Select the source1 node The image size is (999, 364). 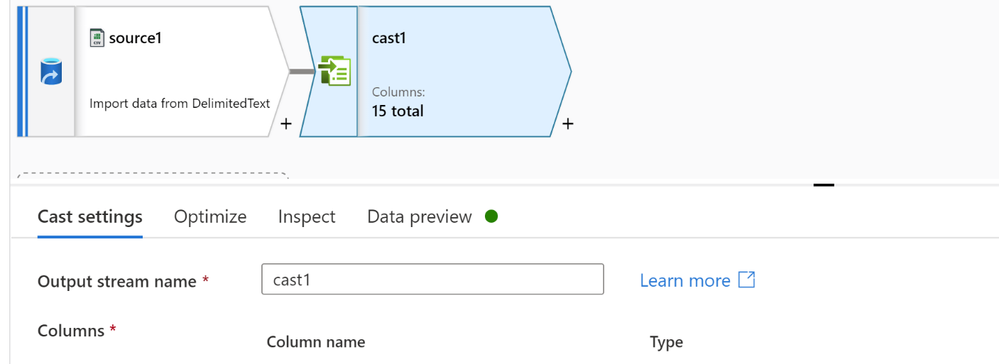153,71
